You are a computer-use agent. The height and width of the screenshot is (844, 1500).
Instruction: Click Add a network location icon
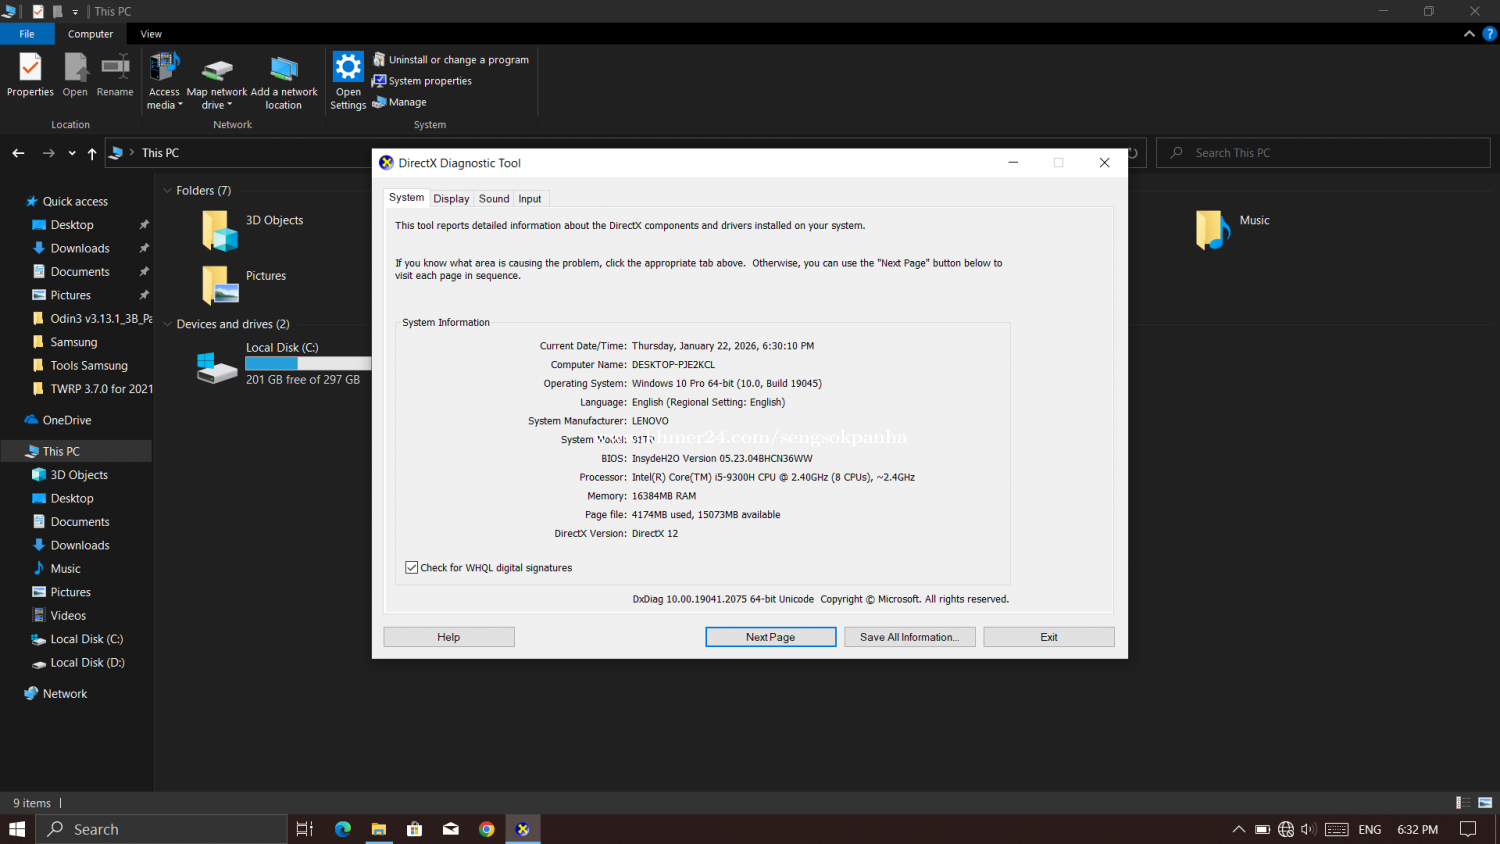click(x=284, y=70)
